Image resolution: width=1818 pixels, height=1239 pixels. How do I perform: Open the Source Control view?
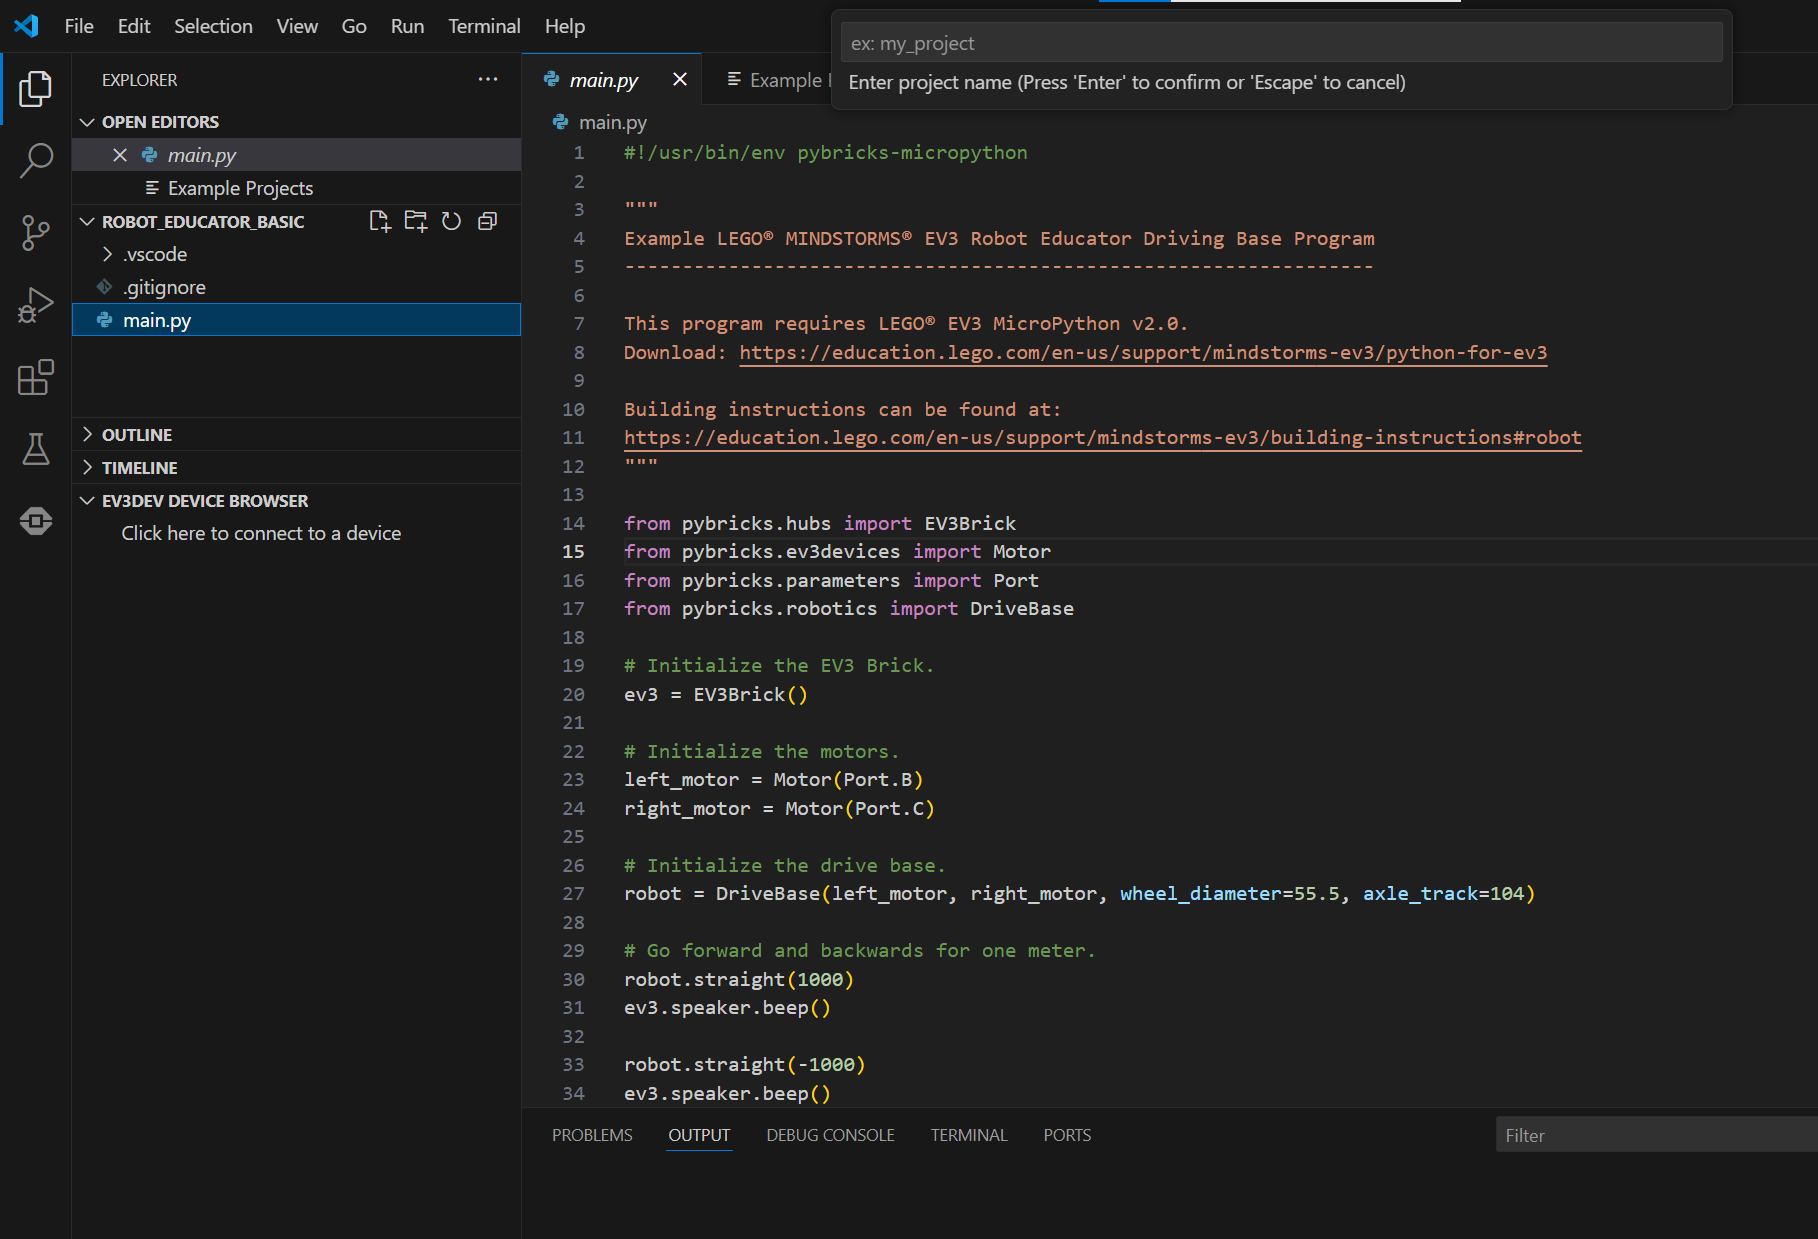(36, 233)
